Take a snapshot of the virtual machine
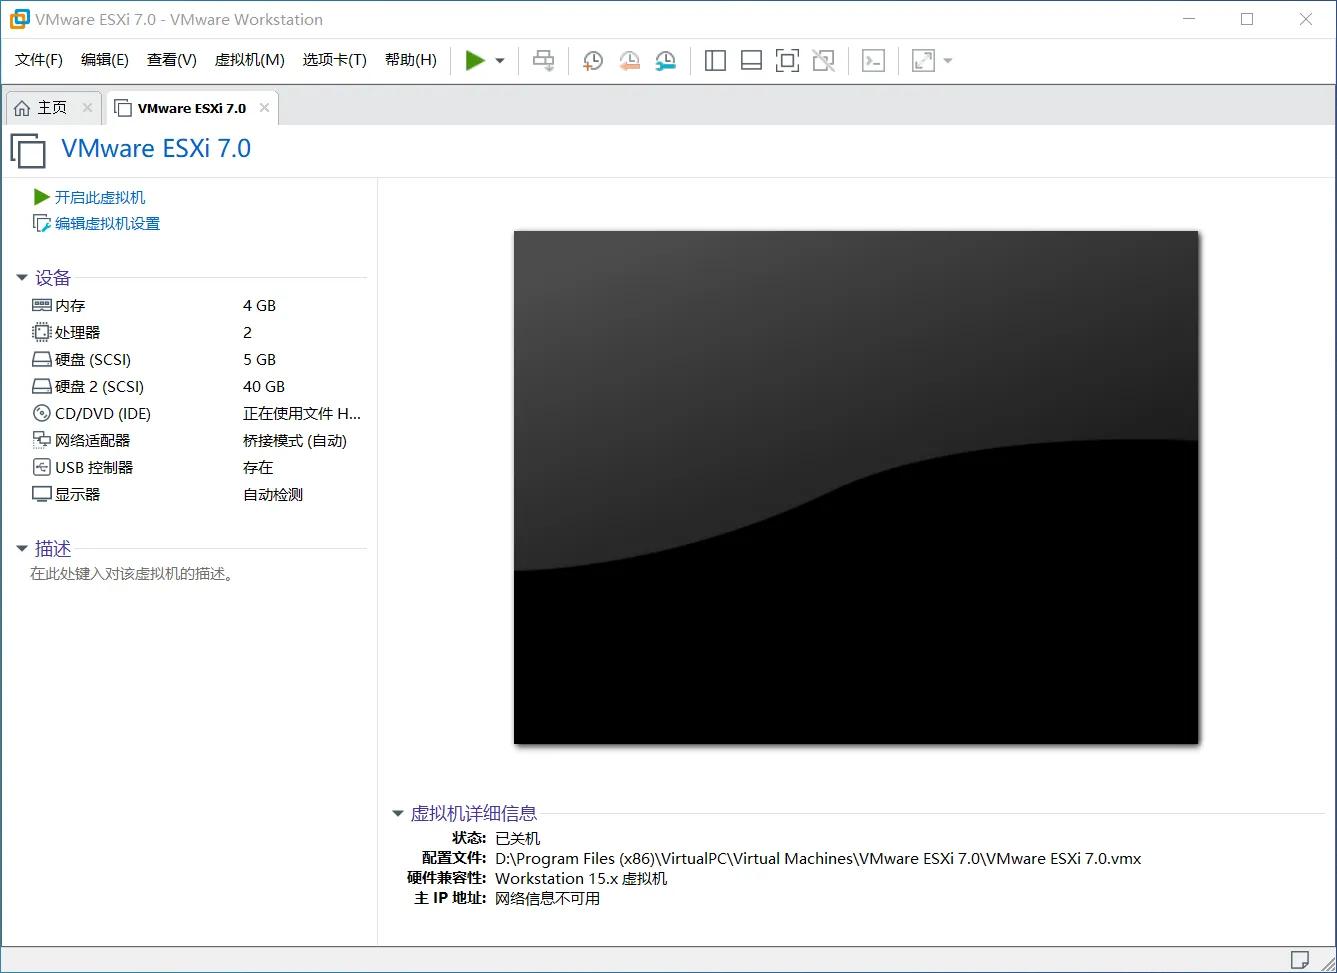This screenshot has width=1337, height=973. [592, 60]
